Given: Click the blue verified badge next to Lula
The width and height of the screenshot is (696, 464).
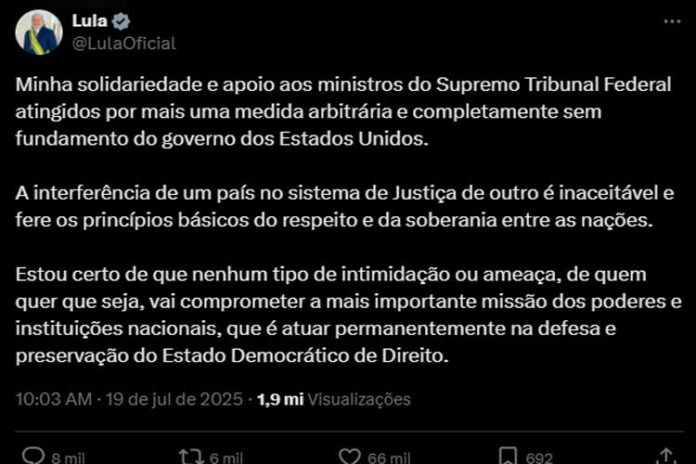Looking at the screenshot, I should 120,21.
